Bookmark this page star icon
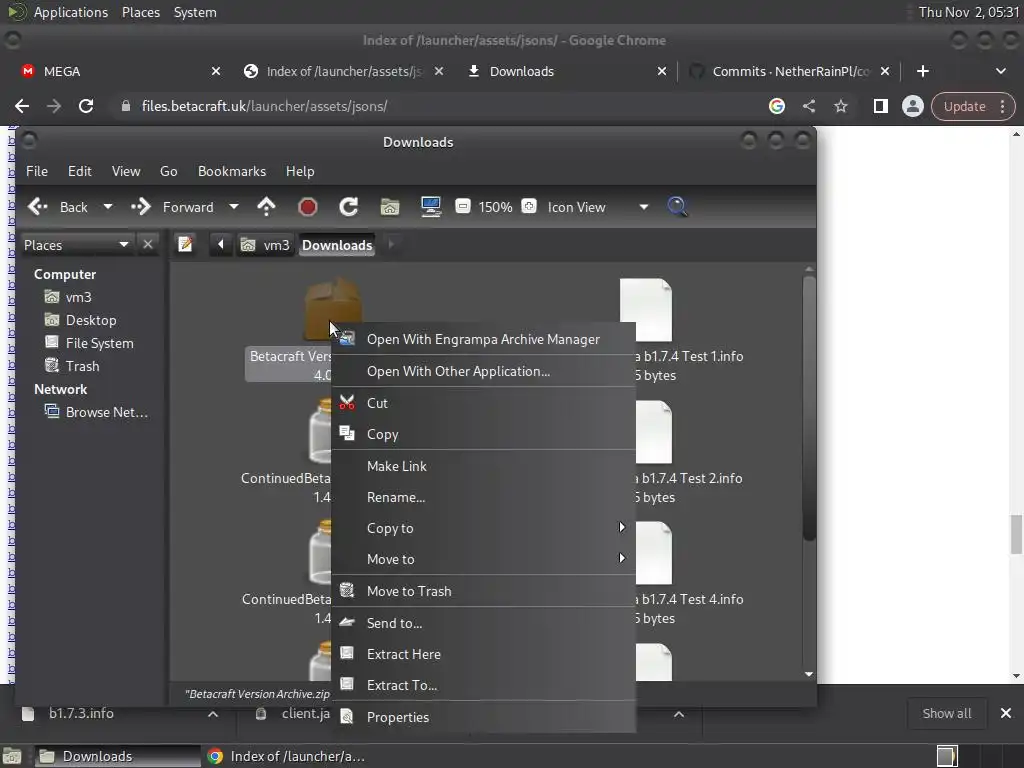 pyautogui.click(x=840, y=106)
